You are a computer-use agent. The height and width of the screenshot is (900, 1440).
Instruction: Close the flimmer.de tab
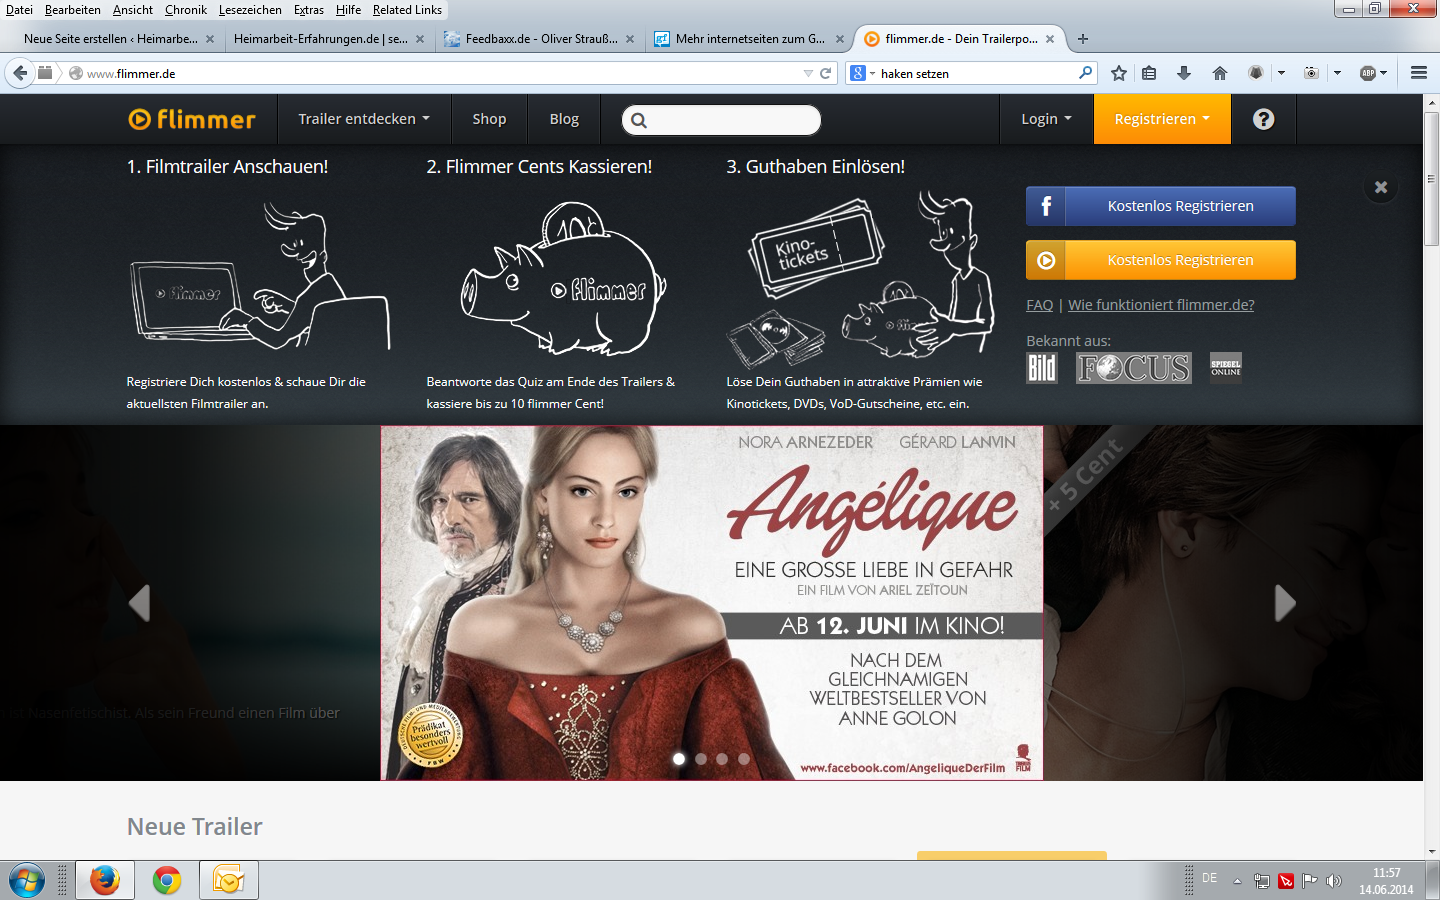[x=1050, y=39]
